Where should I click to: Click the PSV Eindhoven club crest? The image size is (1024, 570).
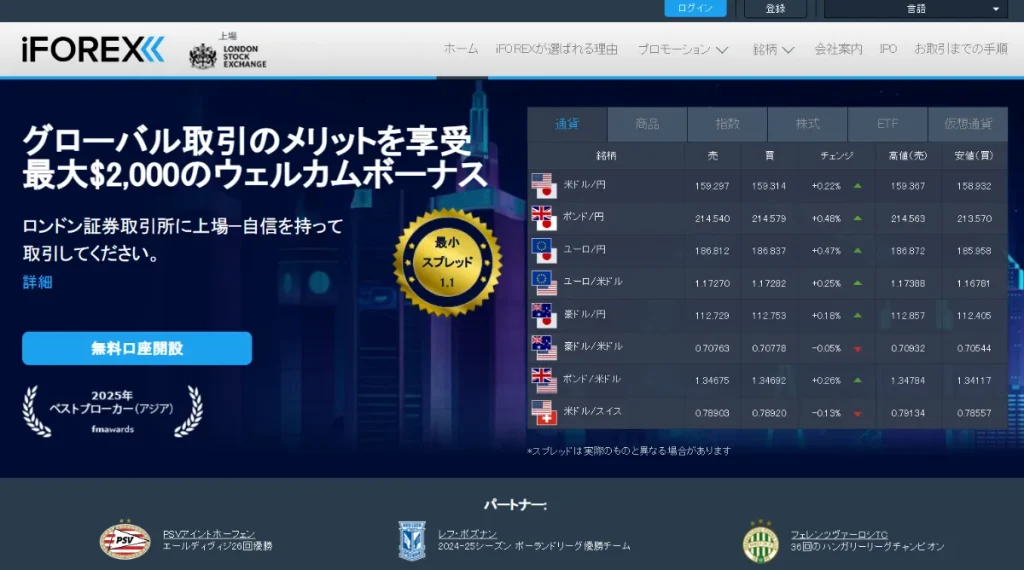[125, 540]
